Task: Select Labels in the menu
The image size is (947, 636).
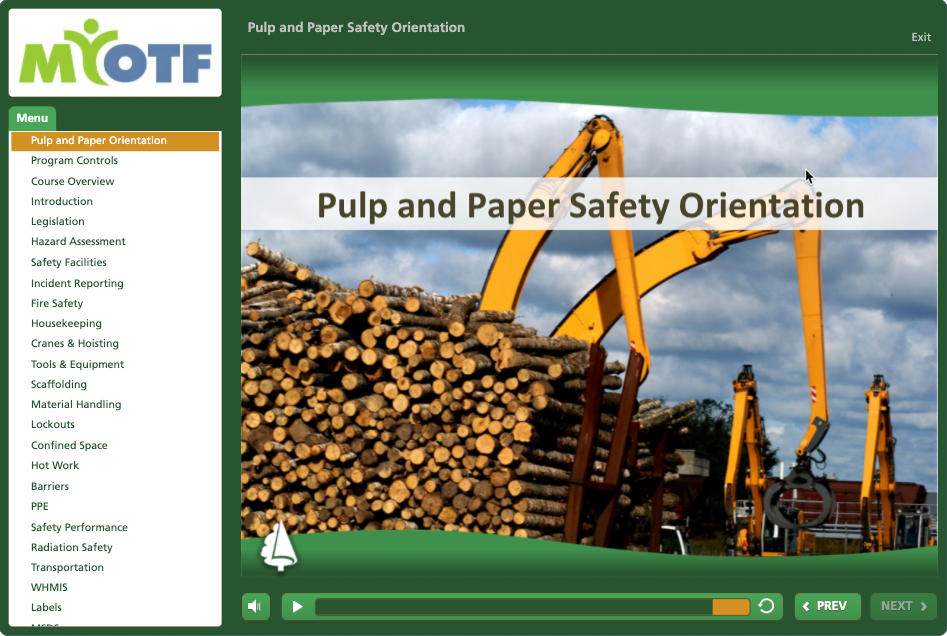Action: click(46, 607)
